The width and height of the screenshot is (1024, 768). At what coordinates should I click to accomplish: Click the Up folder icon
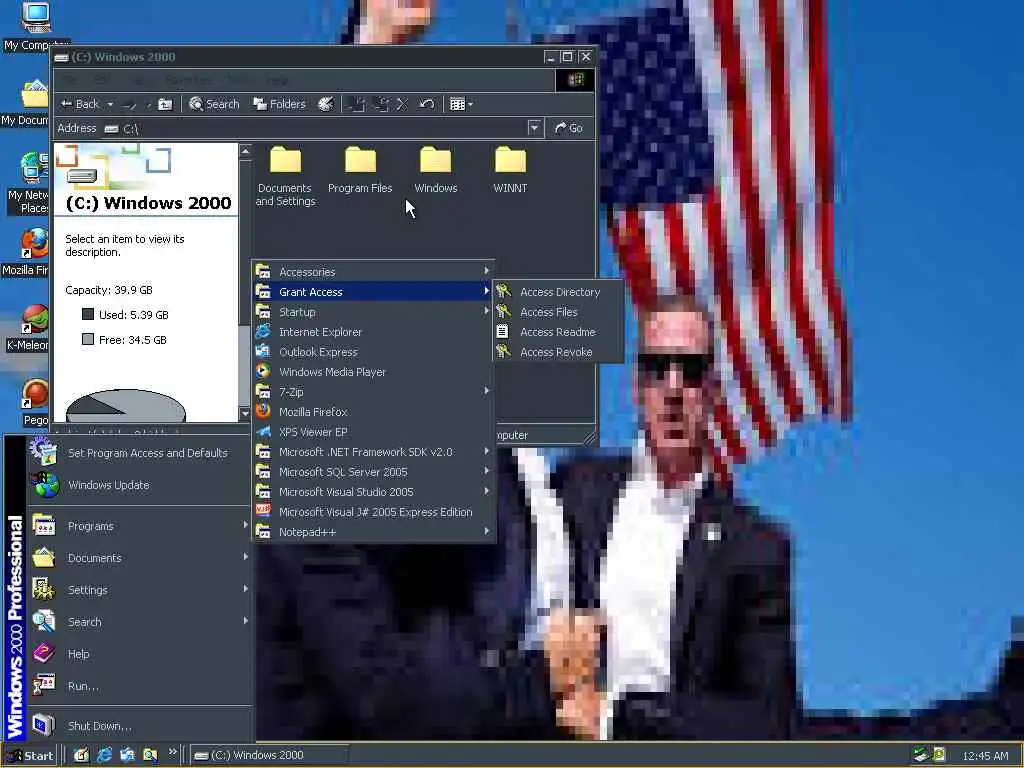[x=165, y=104]
